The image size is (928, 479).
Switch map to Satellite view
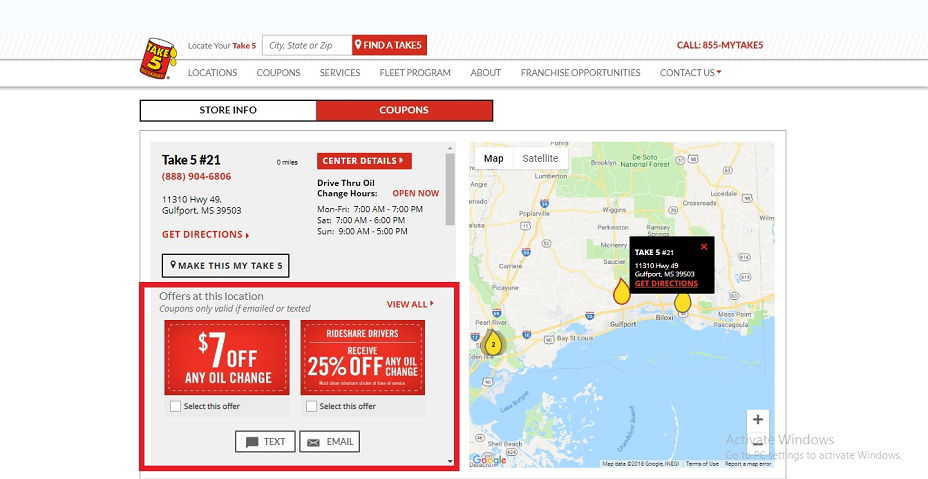pos(540,158)
